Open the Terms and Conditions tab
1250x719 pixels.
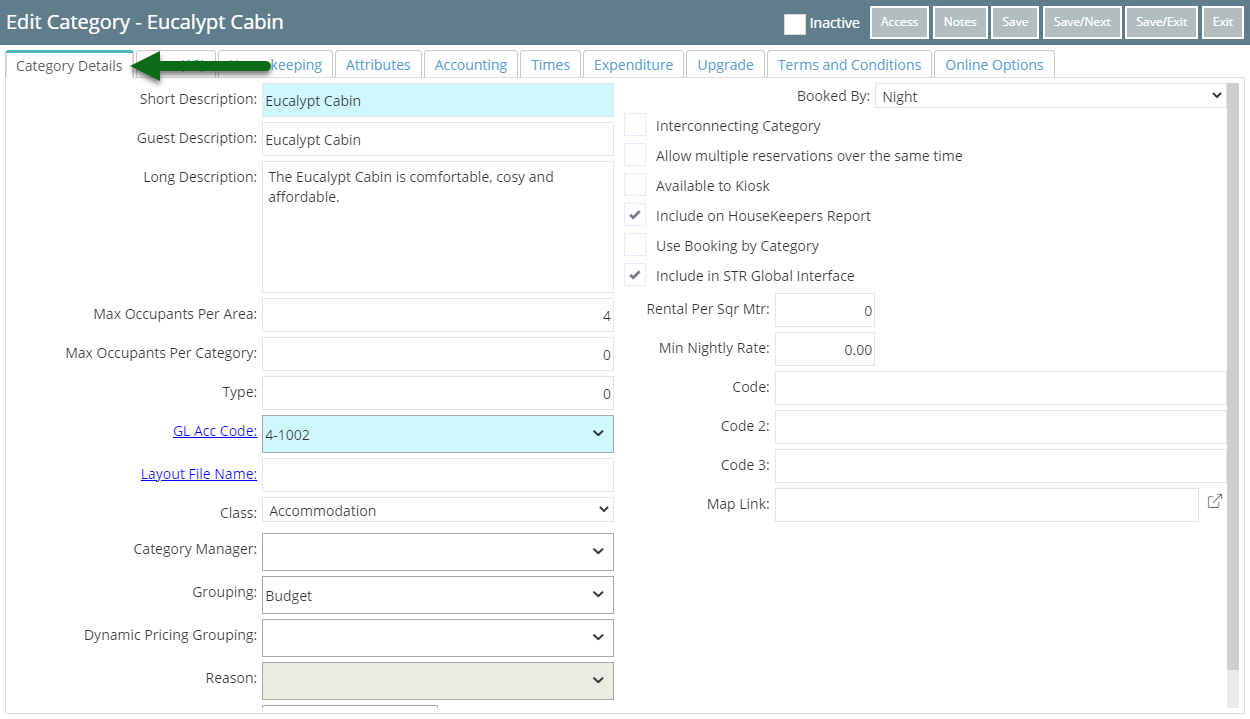(x=850, y=65)
